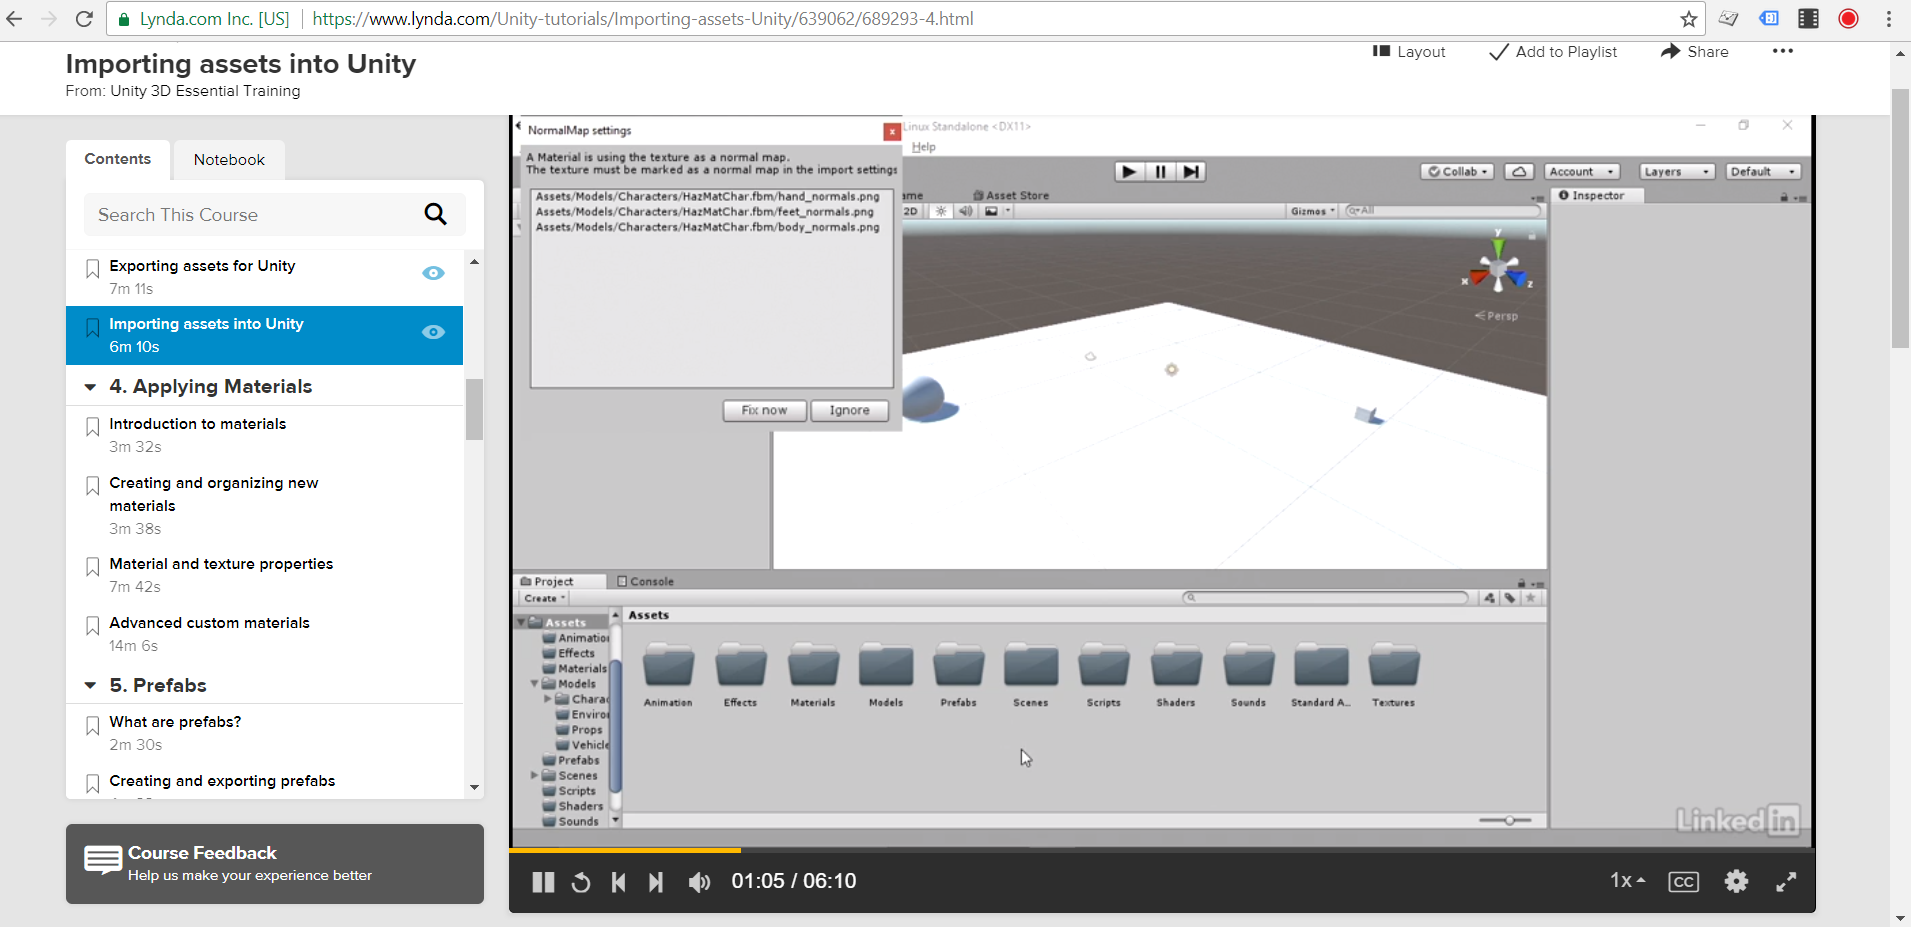Click Unity Pause button

tap(1160, 172)
